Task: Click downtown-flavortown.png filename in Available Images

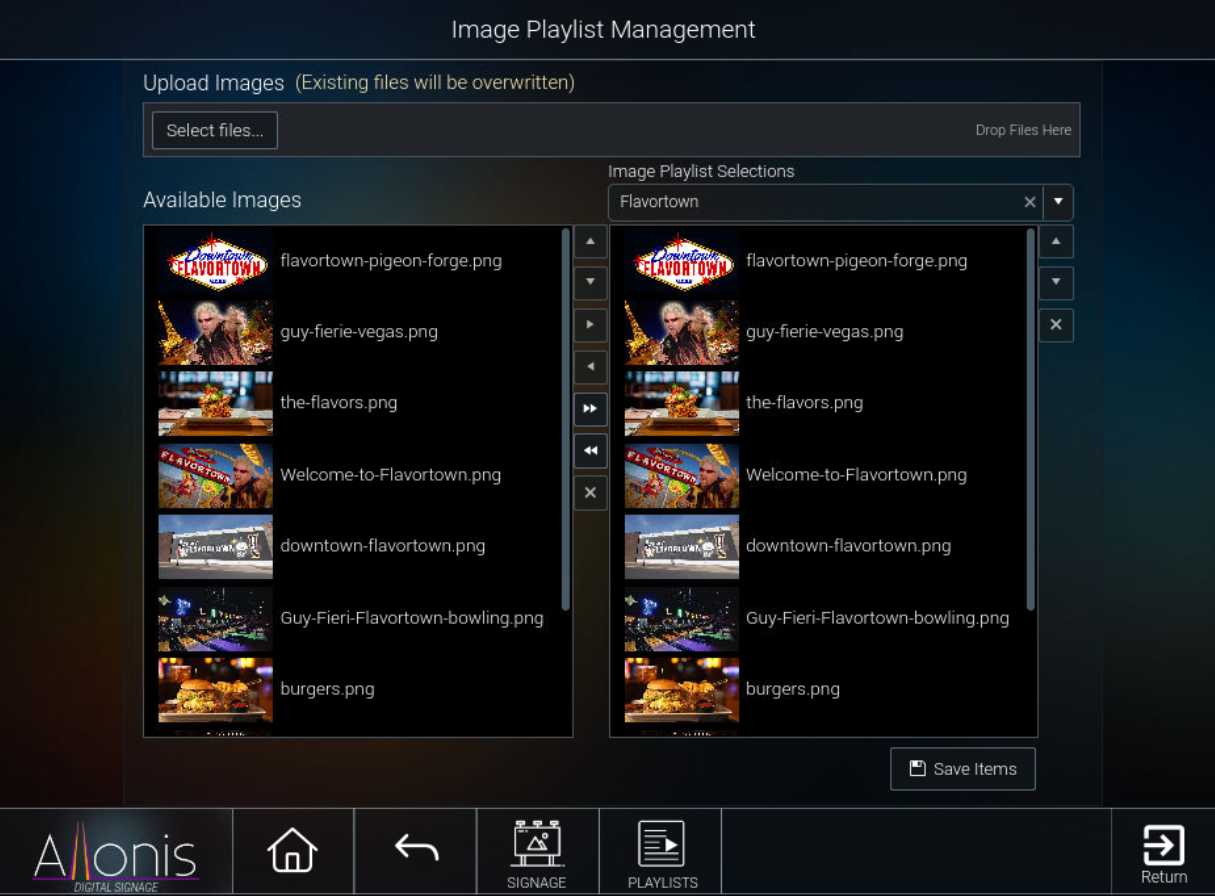Action: click(383, 546)
